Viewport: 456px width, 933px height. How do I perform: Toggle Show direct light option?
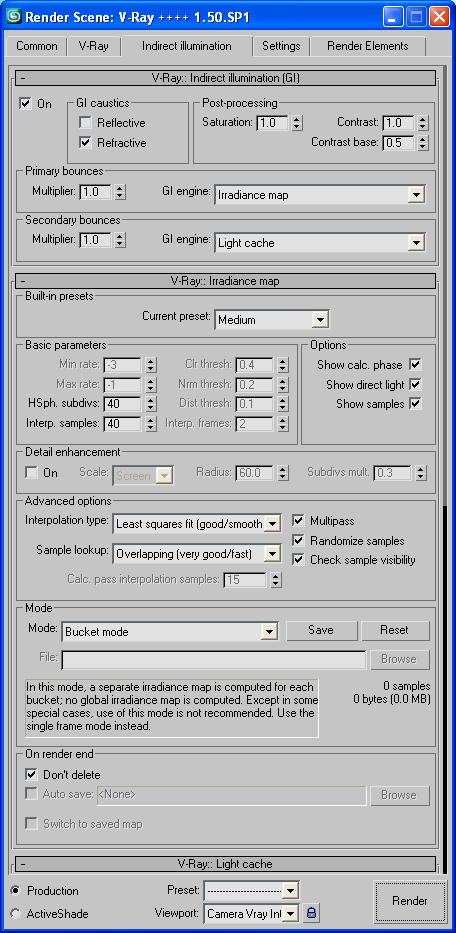click(x=416, y=384)
